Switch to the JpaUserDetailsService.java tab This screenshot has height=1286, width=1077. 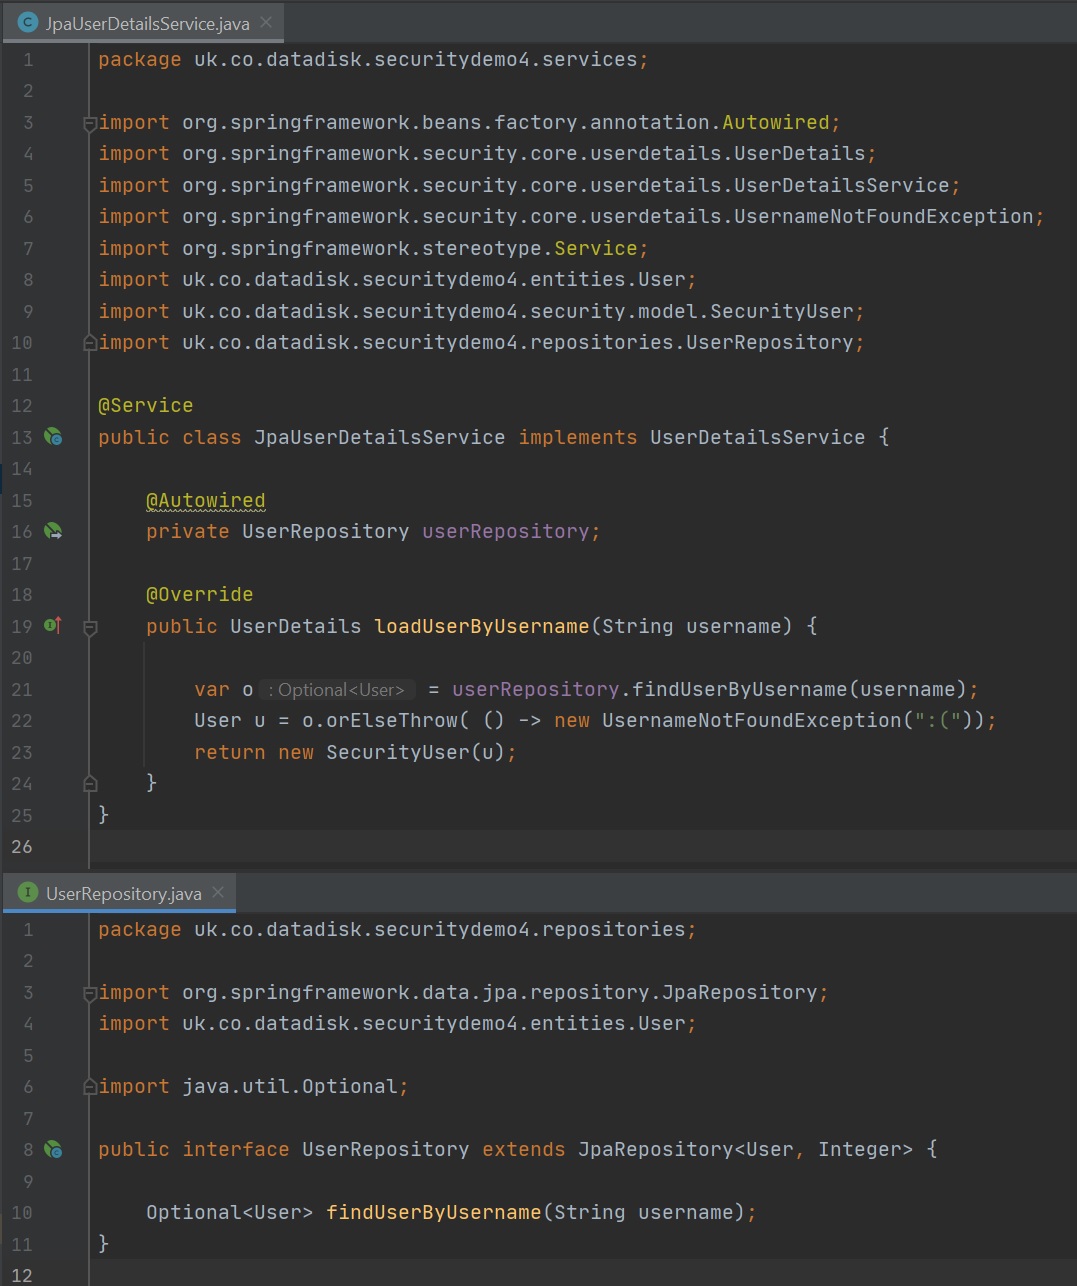(x=146, y=23)
